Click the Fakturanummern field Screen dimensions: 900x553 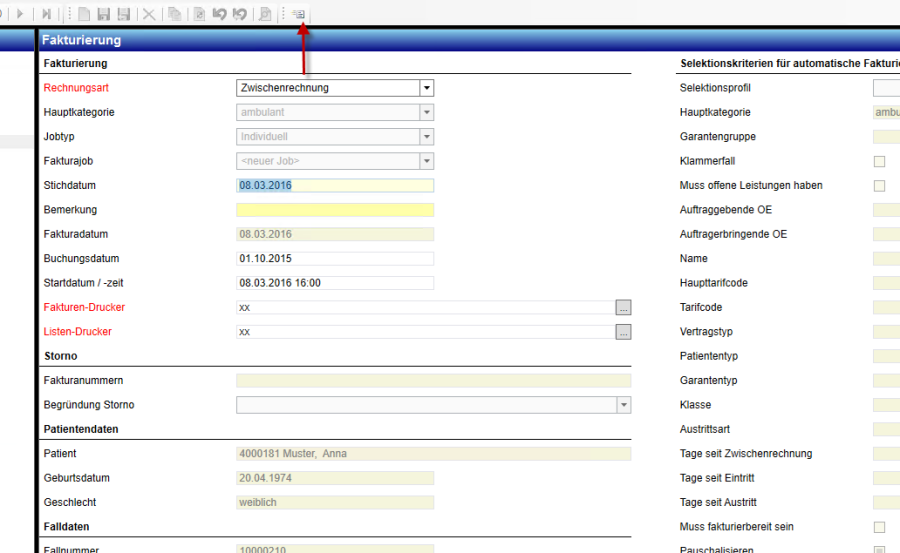click(433, 380)
